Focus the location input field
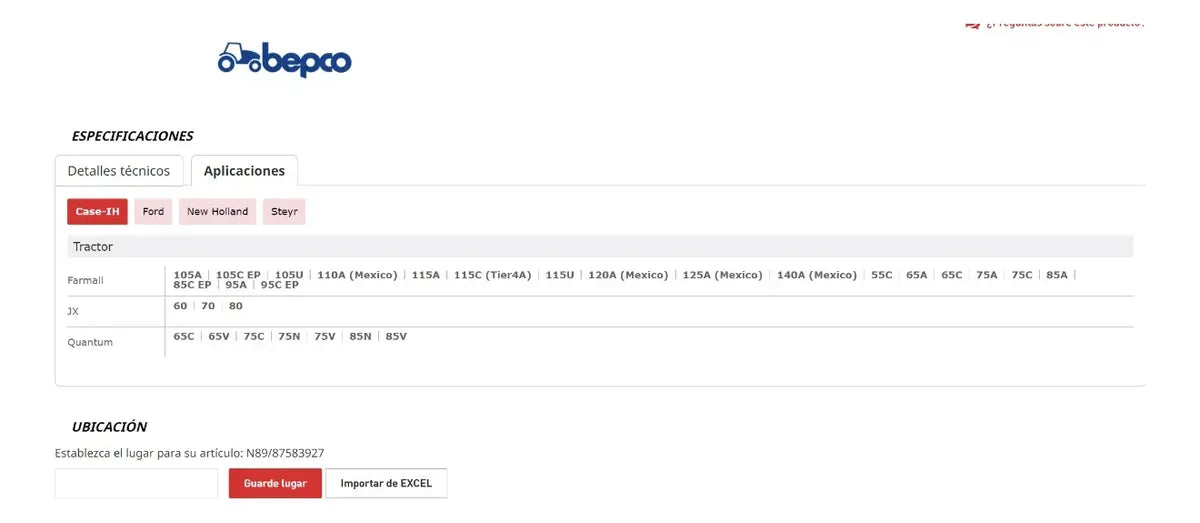This screenshot has height=523, width=1200. click(x=136, y=483)
